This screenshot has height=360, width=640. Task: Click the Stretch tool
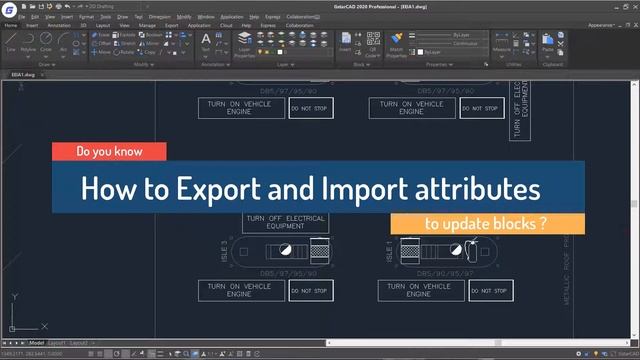pyautogui.click(x=124, y=43)
